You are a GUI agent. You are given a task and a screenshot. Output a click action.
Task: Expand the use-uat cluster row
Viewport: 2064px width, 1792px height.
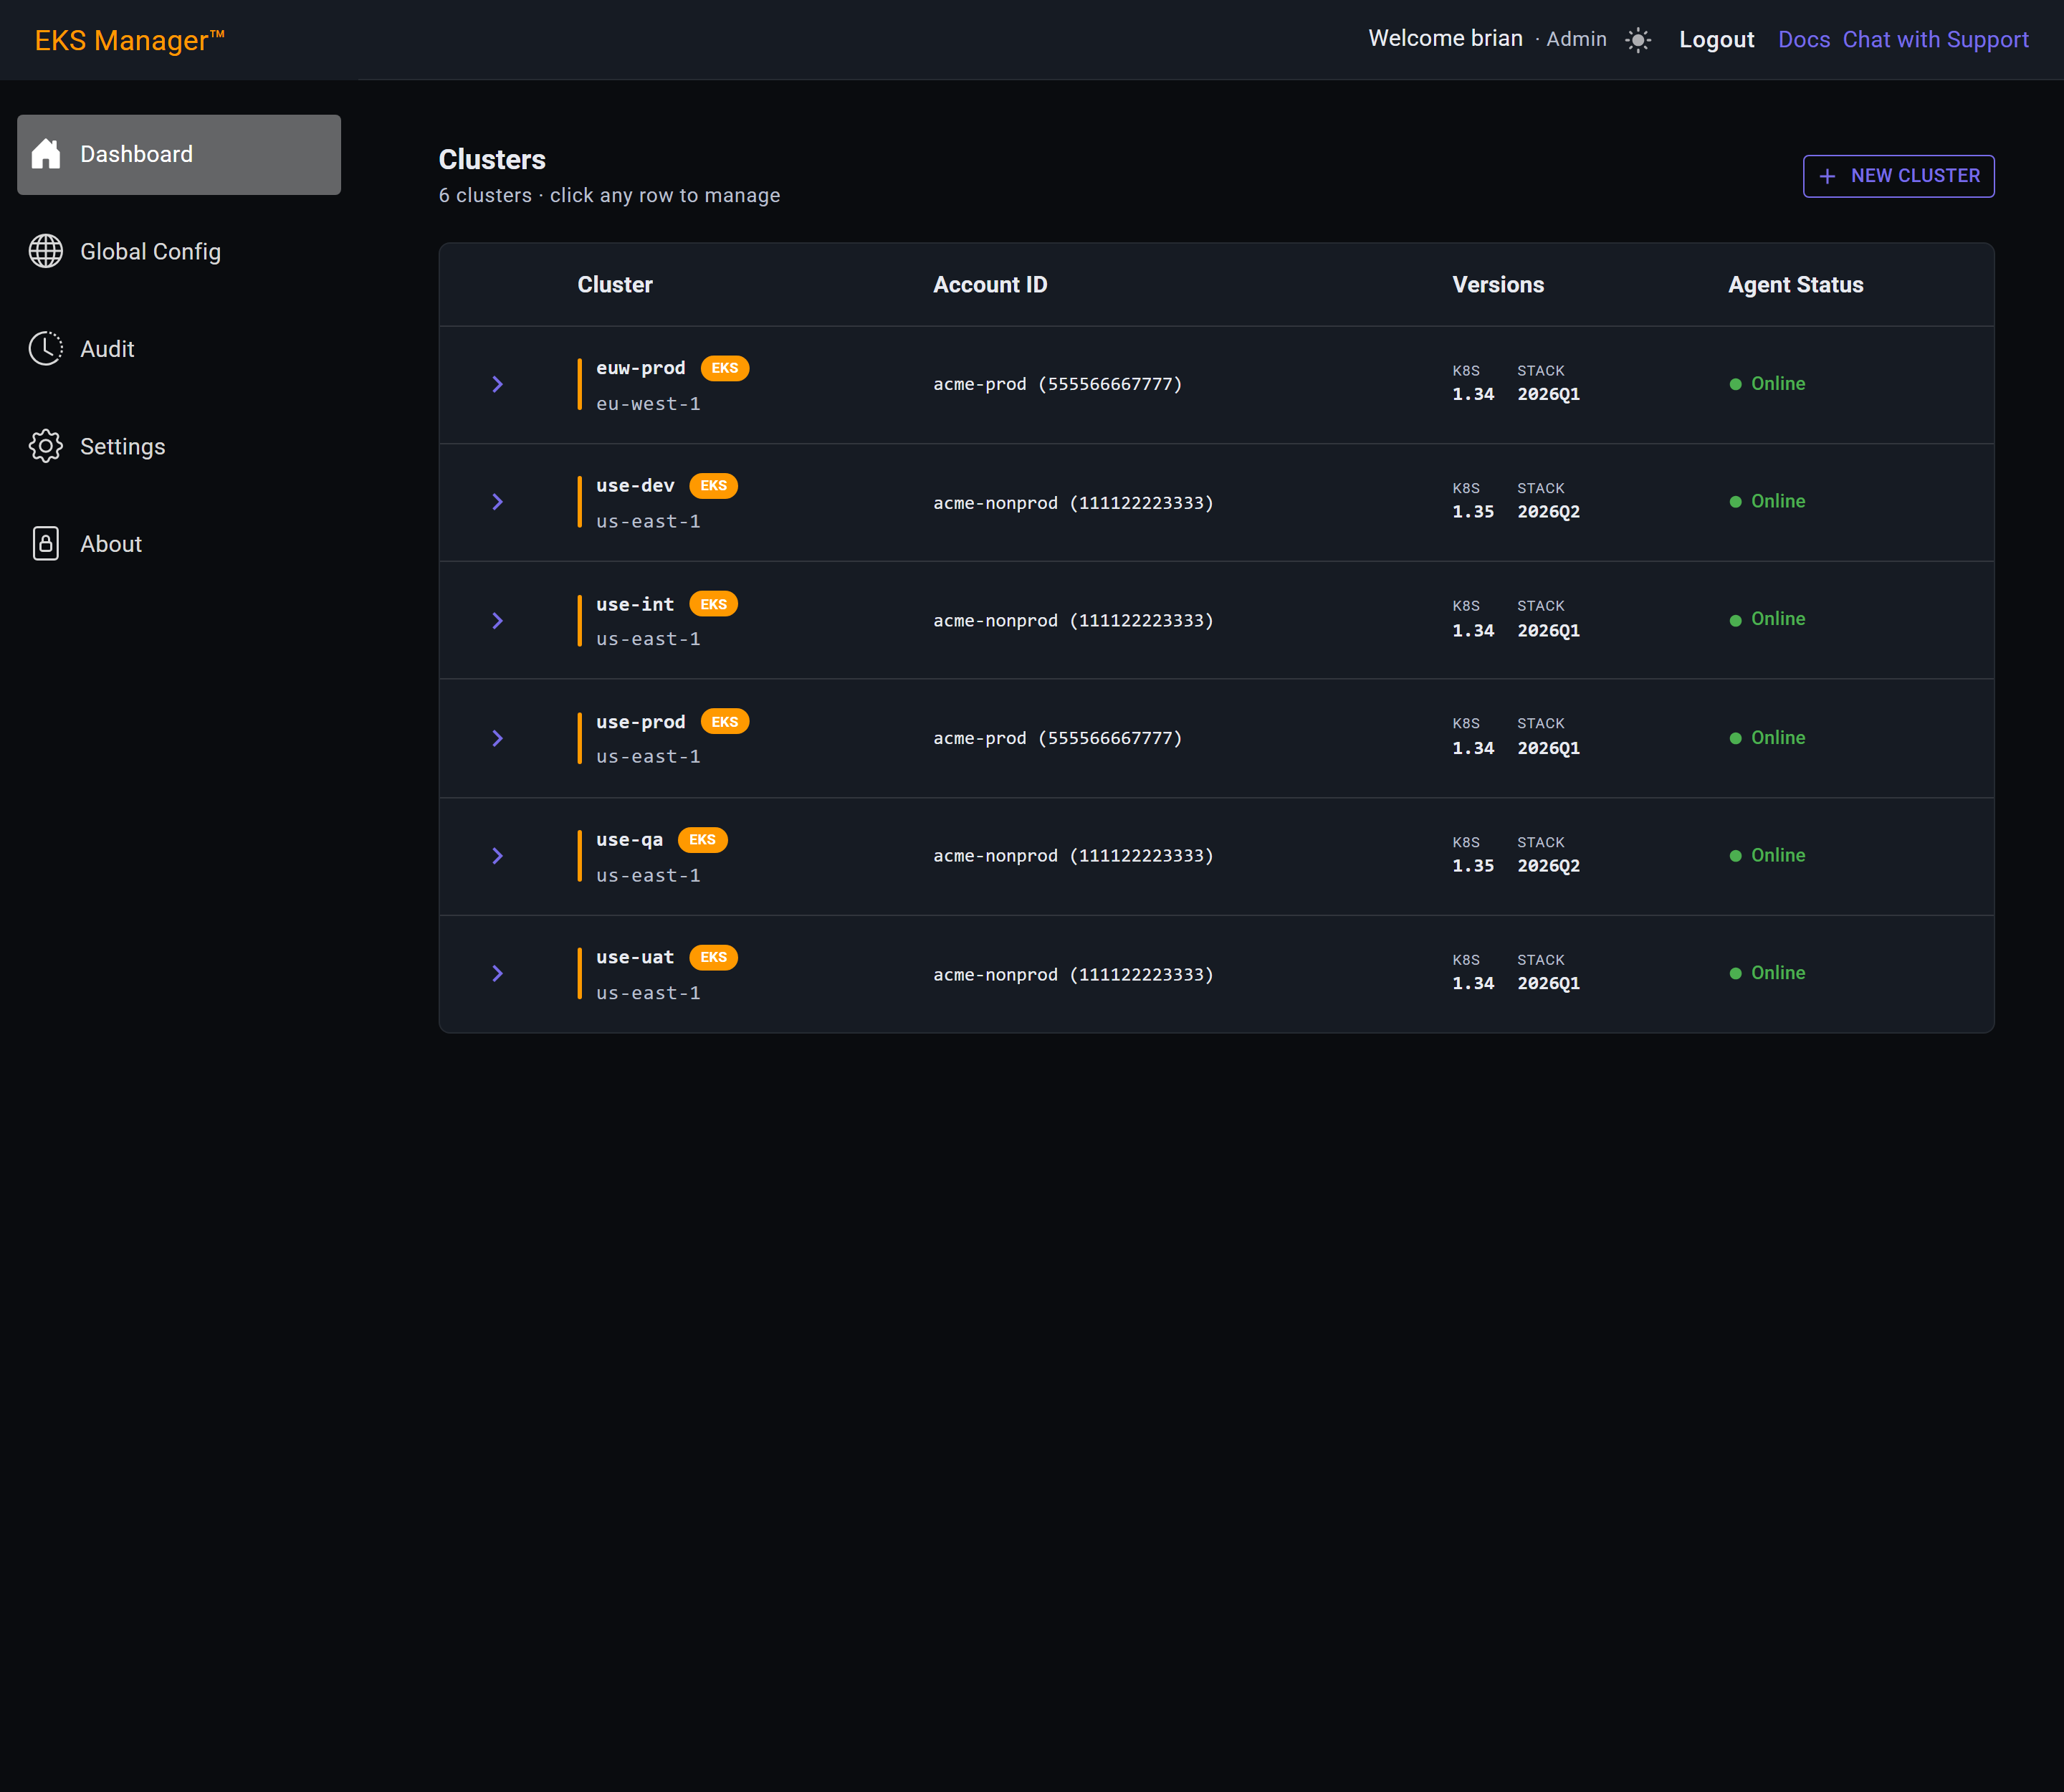click(497, 974)
